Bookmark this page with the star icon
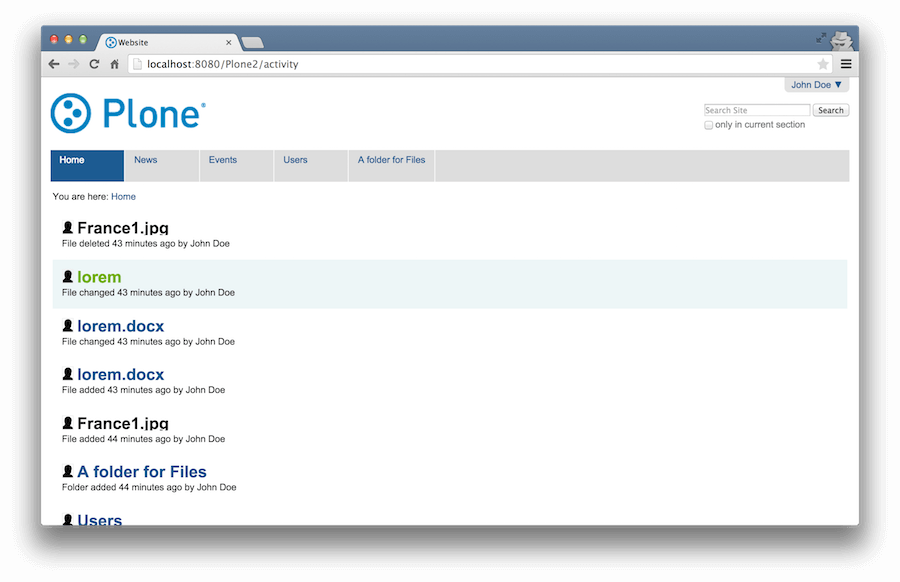Image resolution: width=900 pixels, height=582 pixels. (823, 64)
